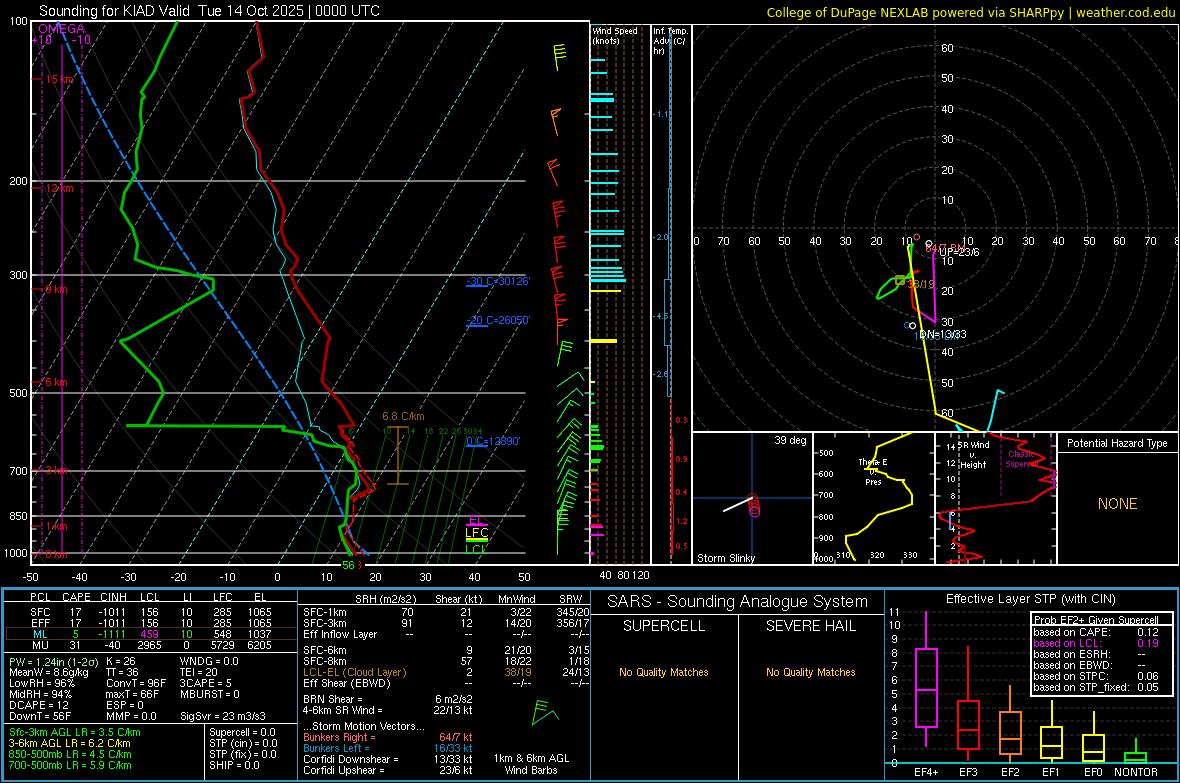1180x783 pixels.
Task: Click the 'Inf. Temp. Adv.' panel header
Action: 670,41
